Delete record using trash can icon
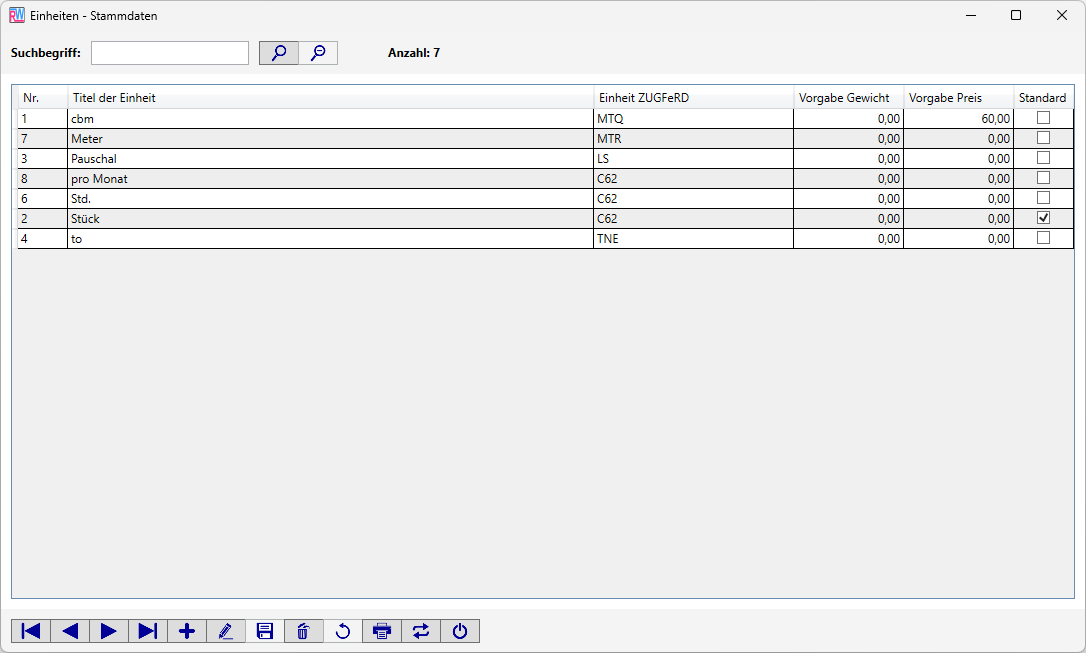Screen dimensions: 1086x653 (304, 631)
